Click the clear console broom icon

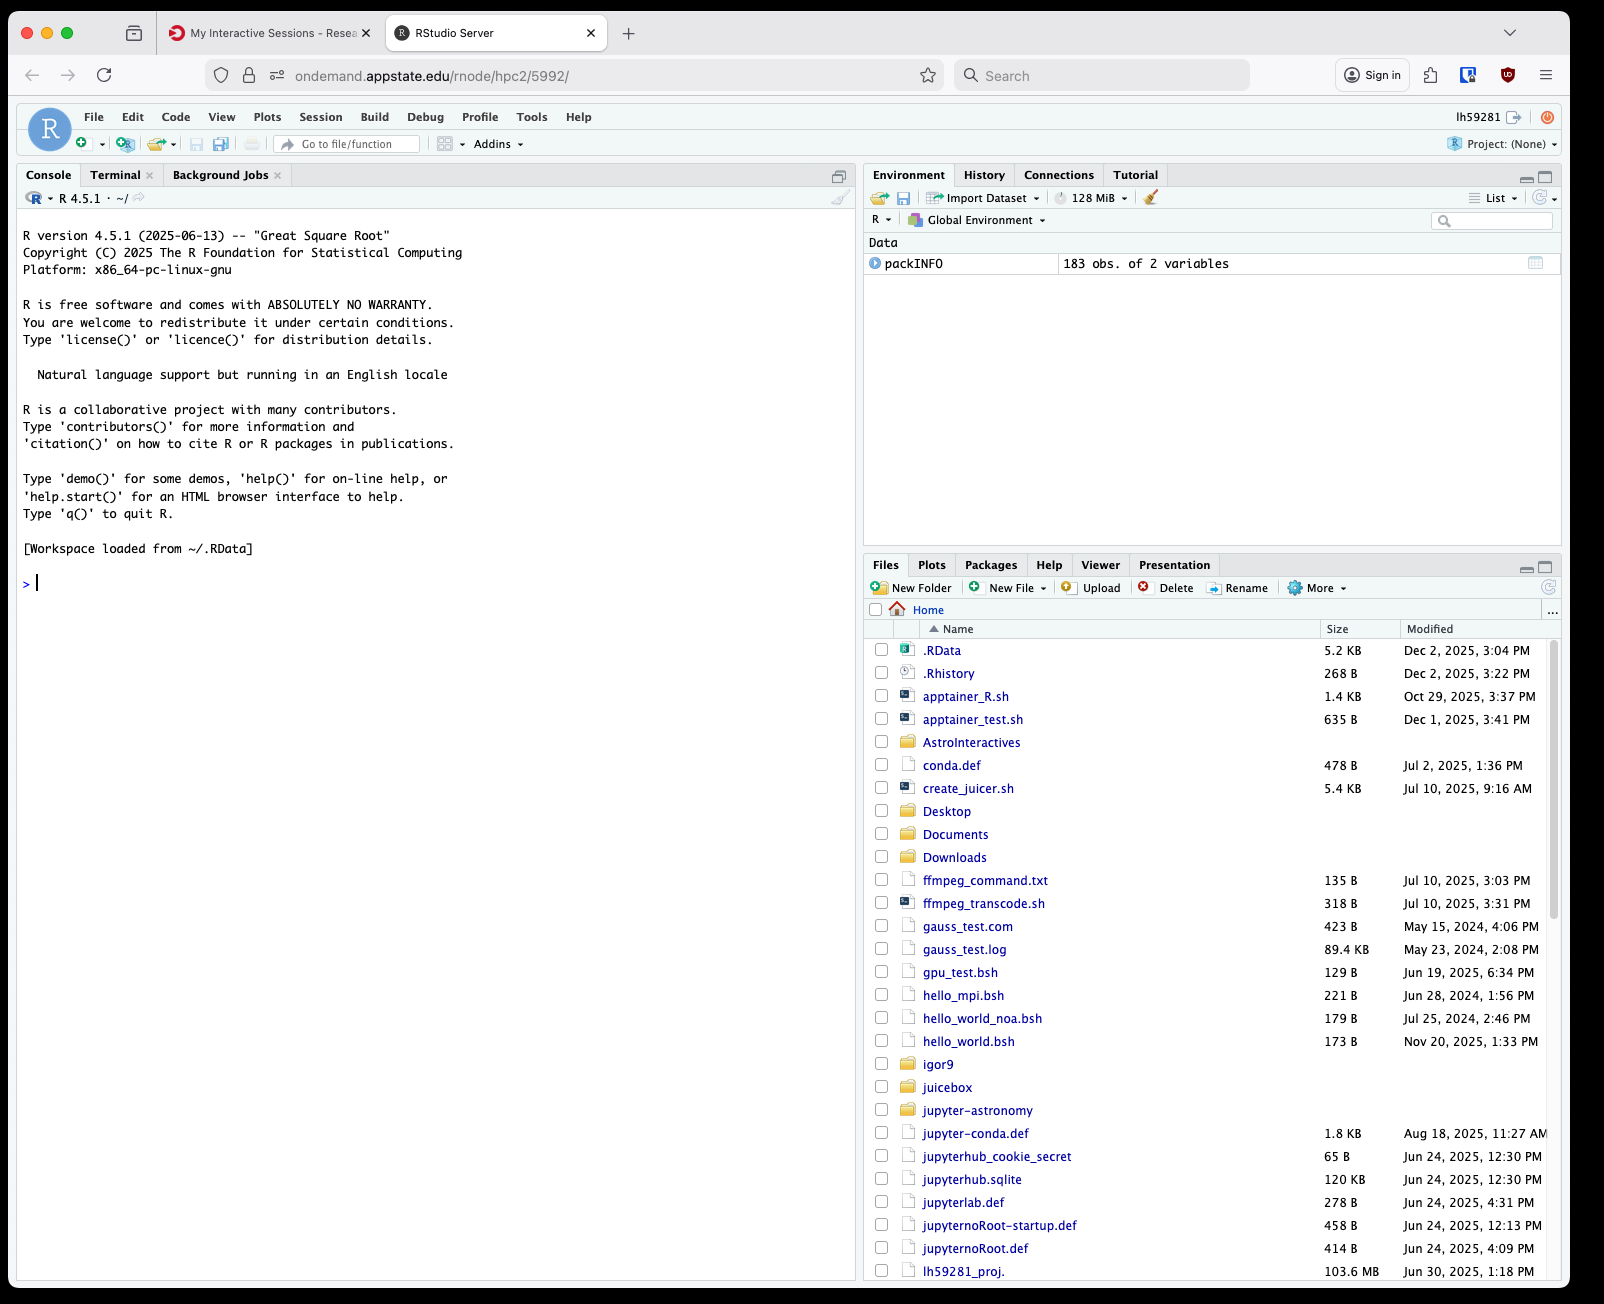click(x=840, y=198)
